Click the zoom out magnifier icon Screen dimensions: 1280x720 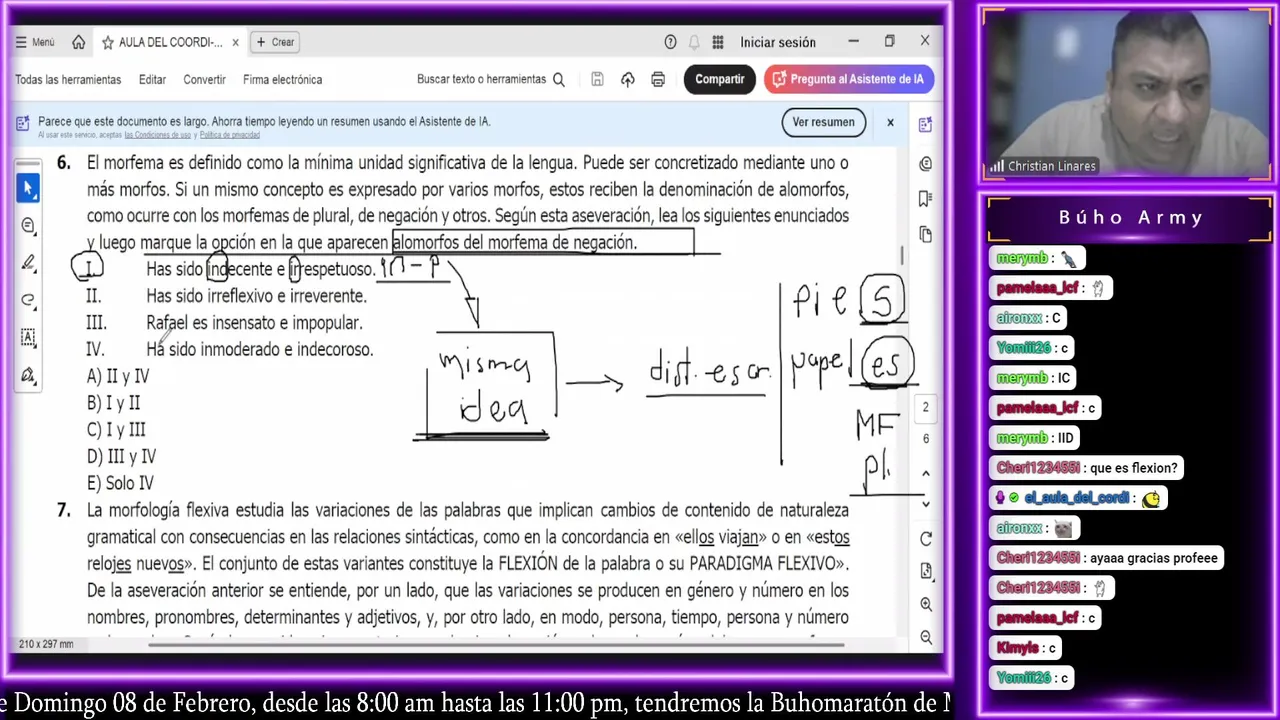click(x=925, y=636)
